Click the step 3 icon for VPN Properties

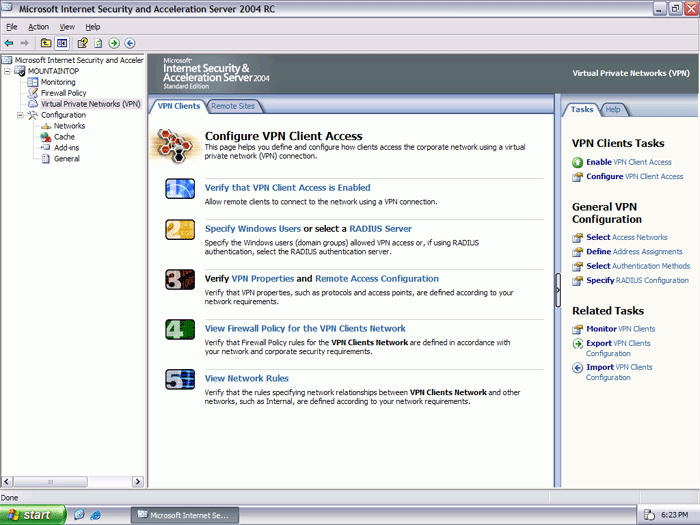point(180,280)
